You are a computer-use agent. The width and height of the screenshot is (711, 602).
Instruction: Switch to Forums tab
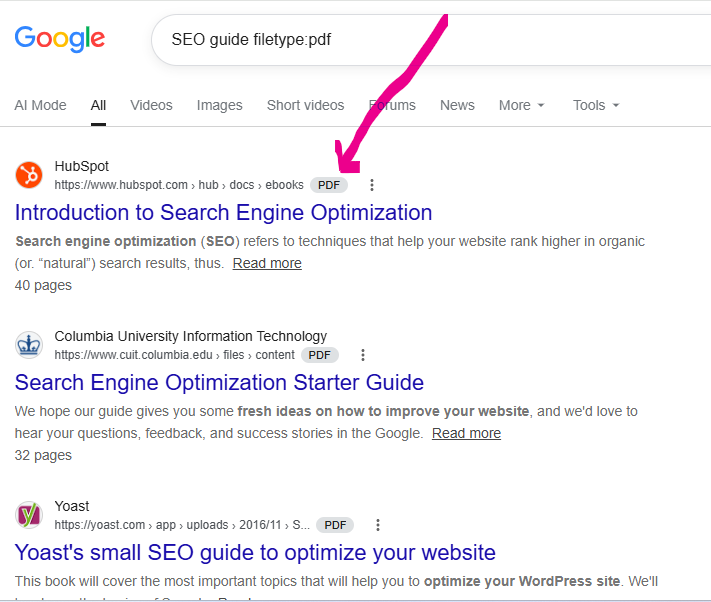(392, 105)
